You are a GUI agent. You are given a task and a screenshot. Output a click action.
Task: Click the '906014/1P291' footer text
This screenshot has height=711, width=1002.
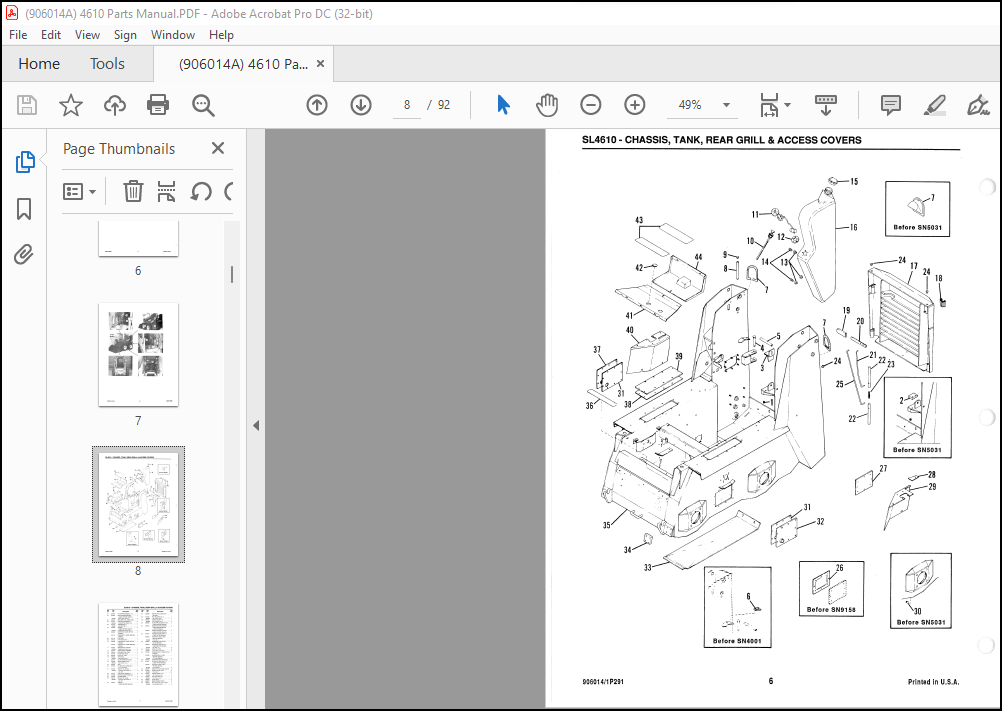pyautogui.click(x=603, y=682)
